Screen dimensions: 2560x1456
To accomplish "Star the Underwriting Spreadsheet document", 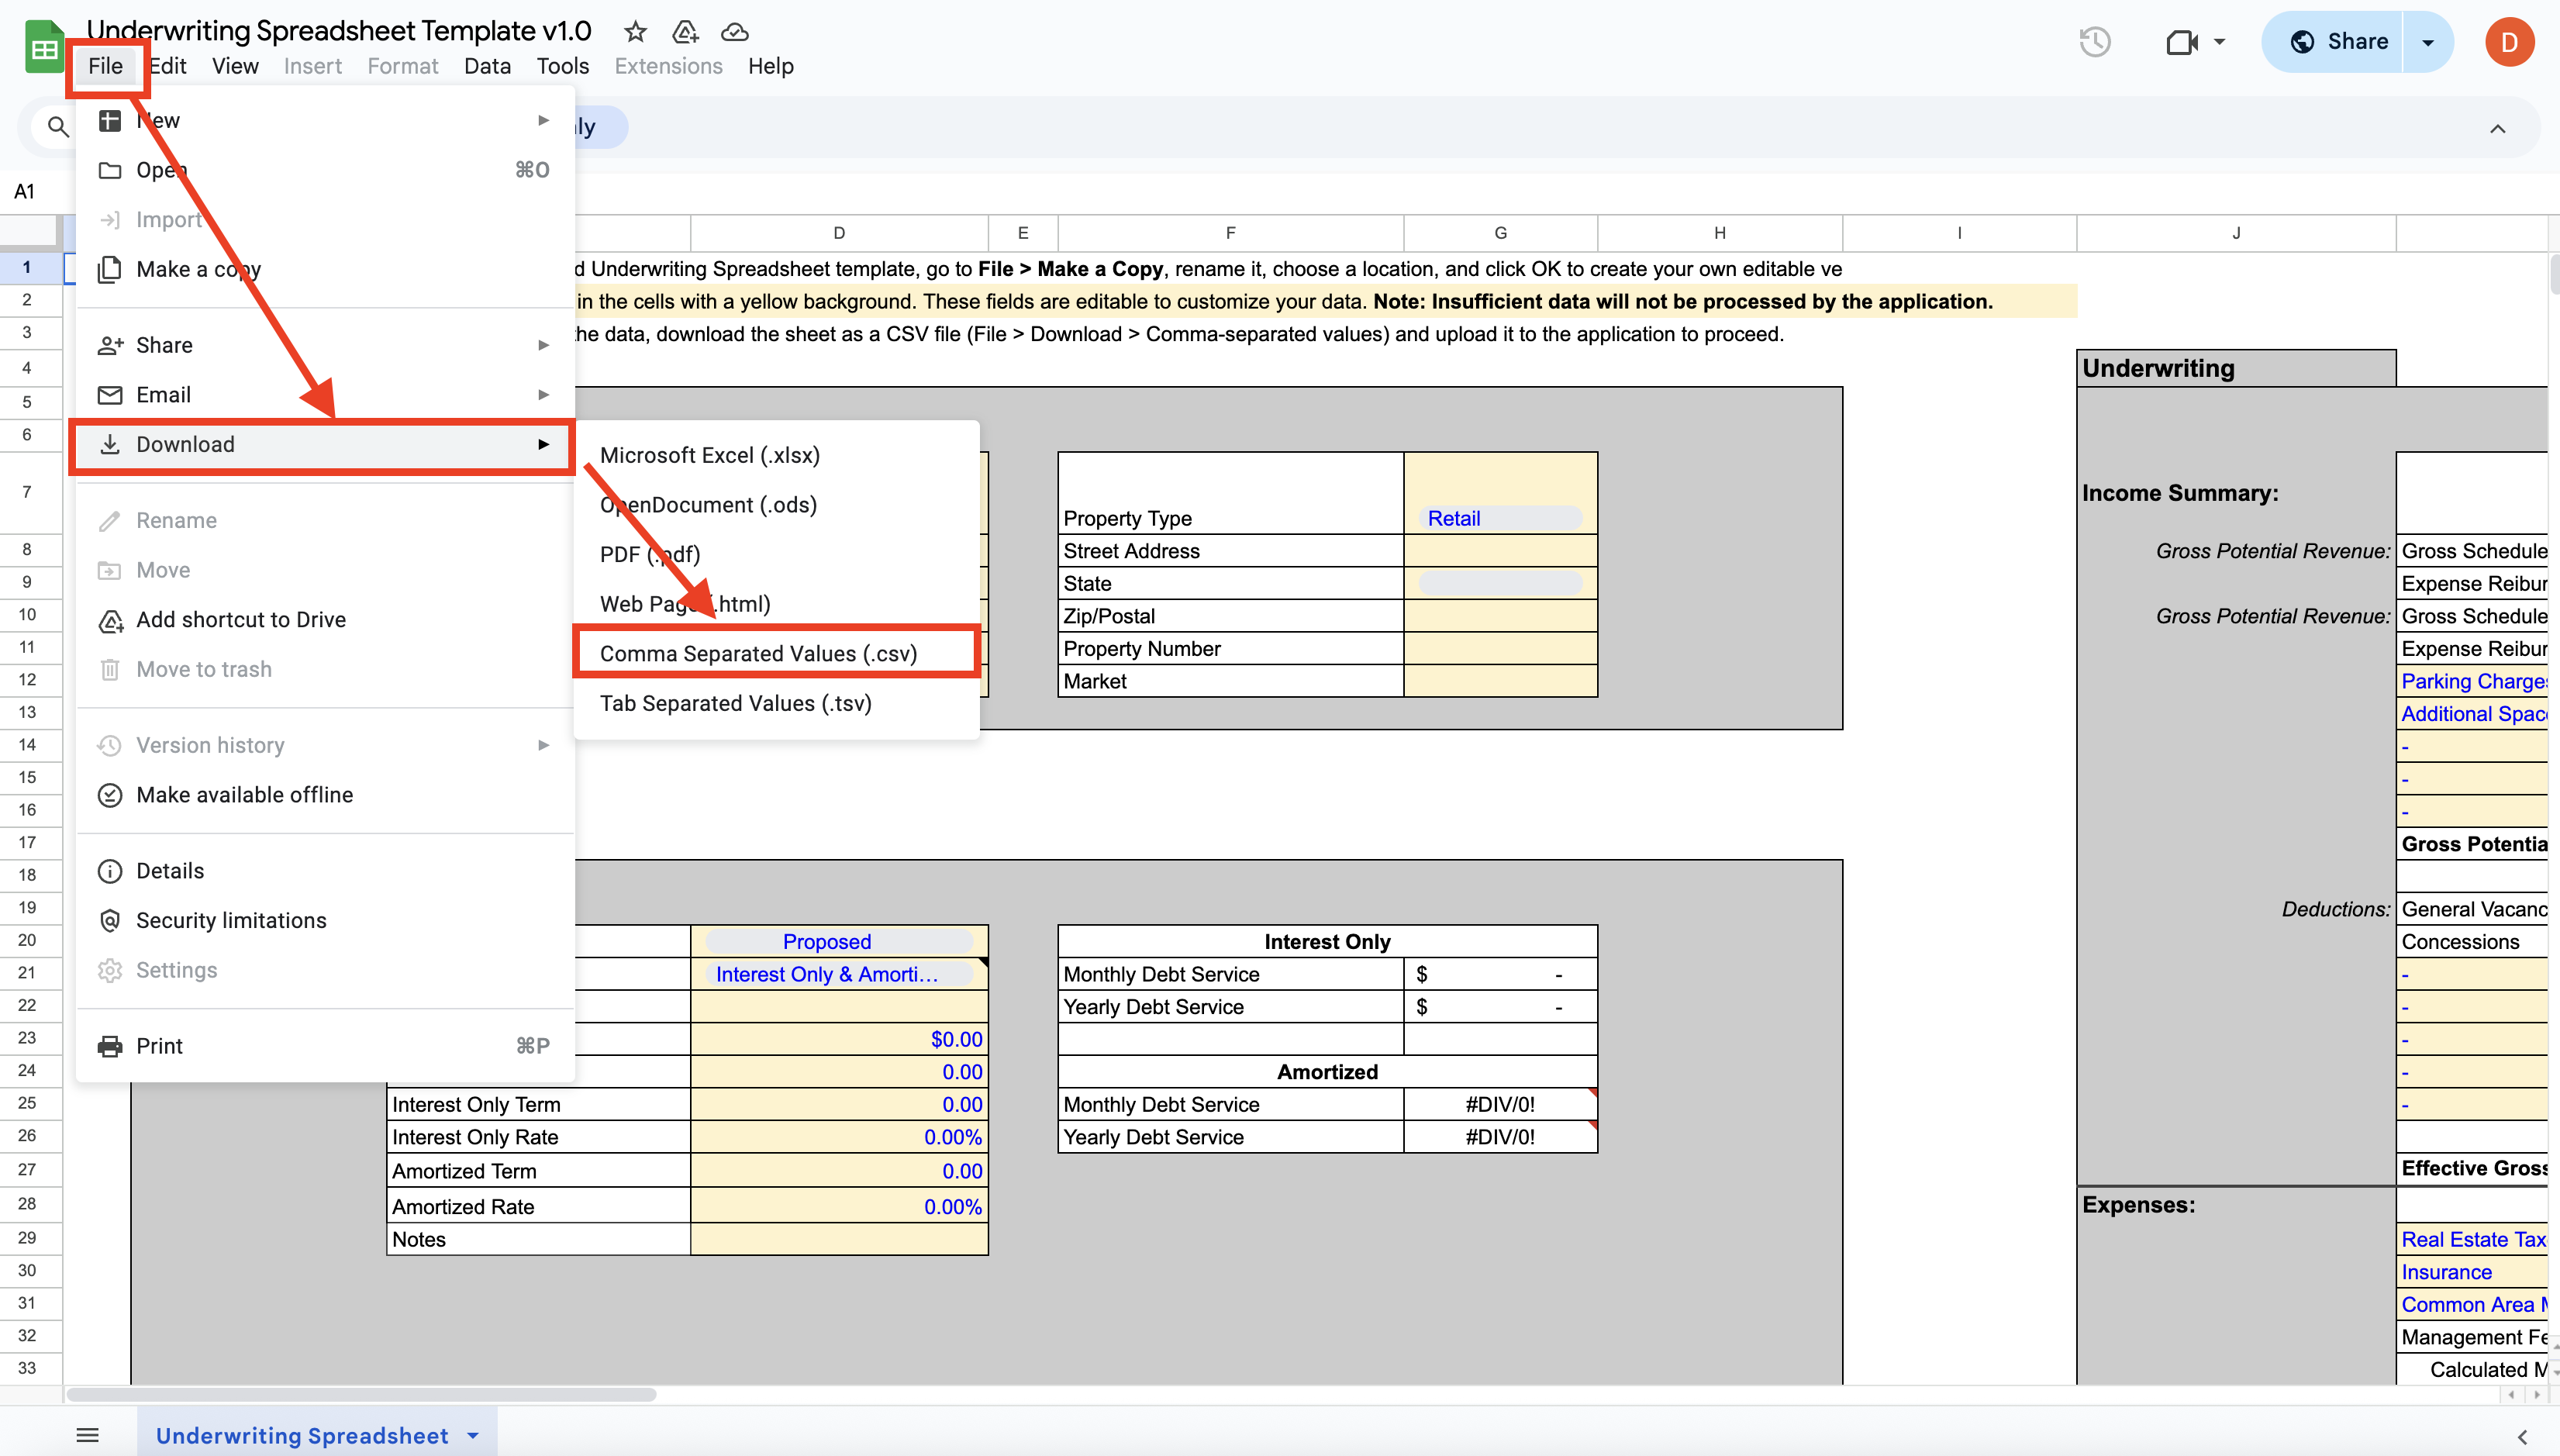I will tap(635, 32).
